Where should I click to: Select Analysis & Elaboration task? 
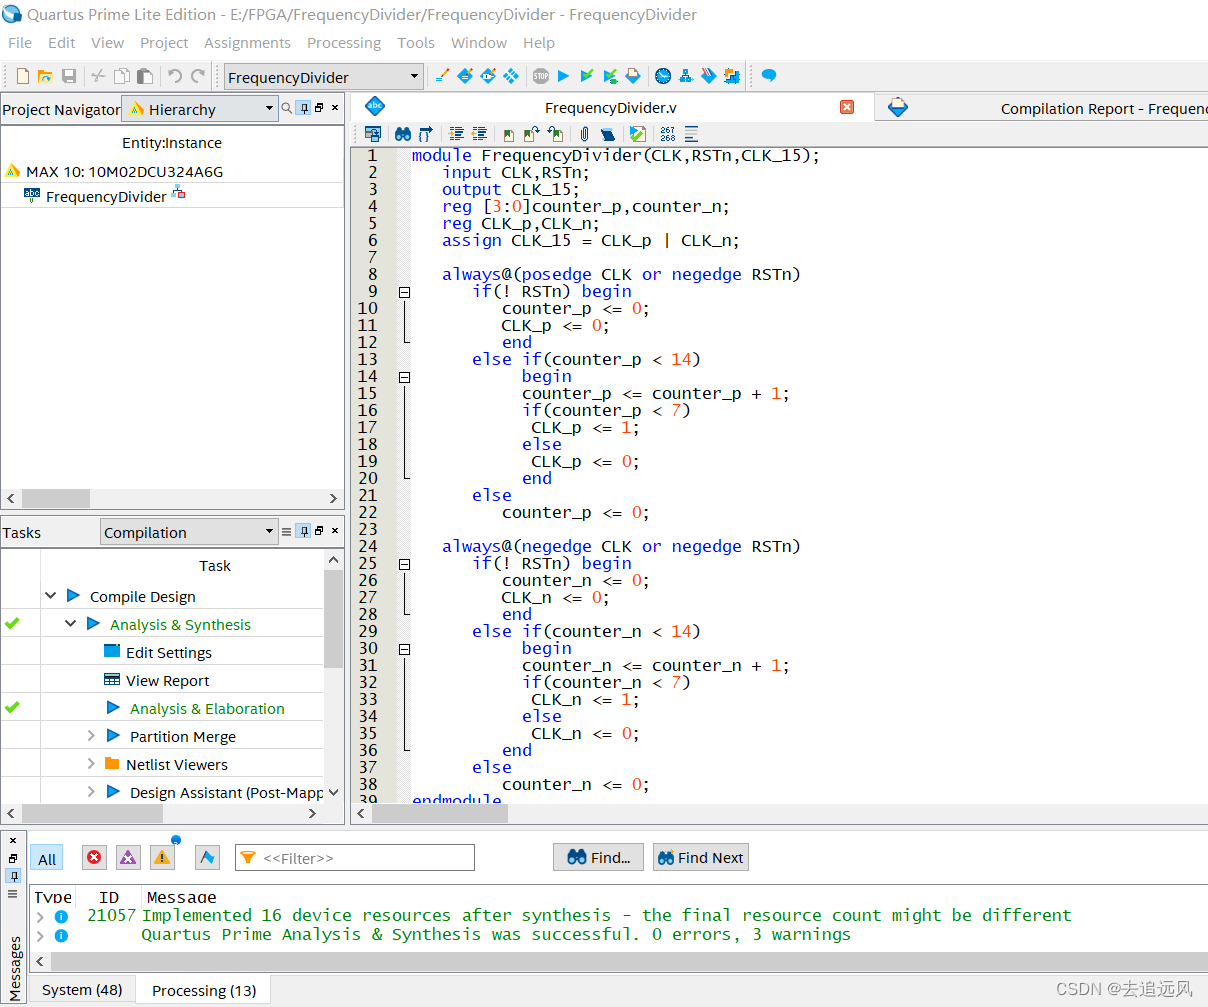click(207, 708)
